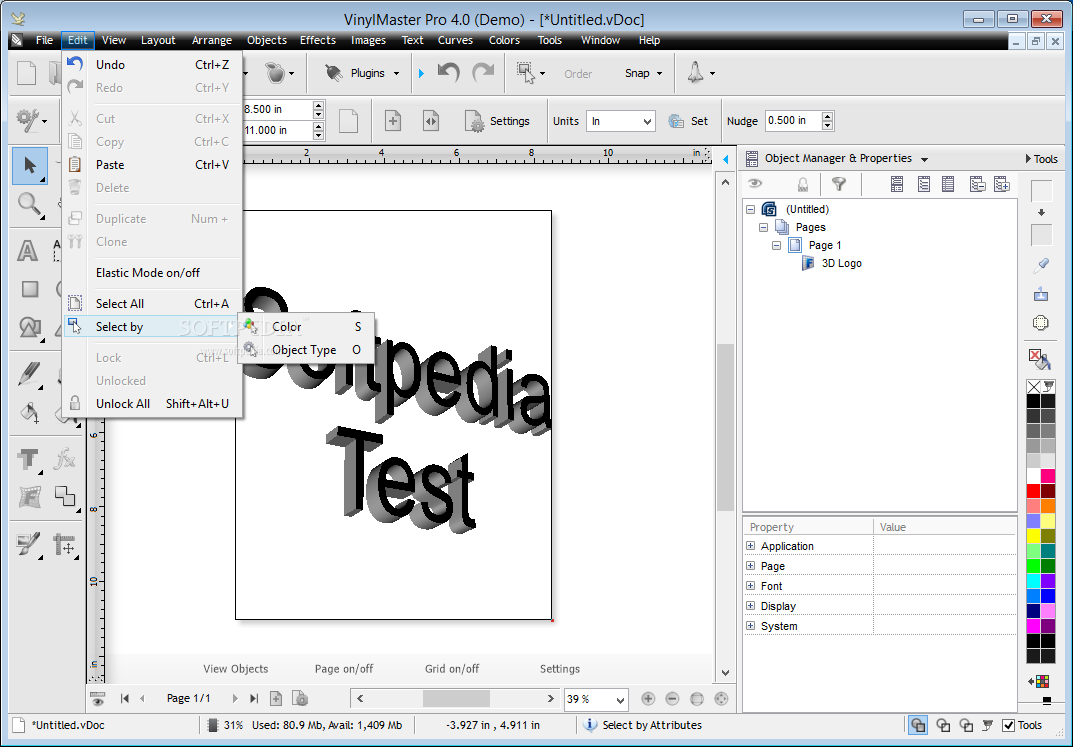Open the Plugins dropdown arrow
The image size is (1073, 747).
396,73
